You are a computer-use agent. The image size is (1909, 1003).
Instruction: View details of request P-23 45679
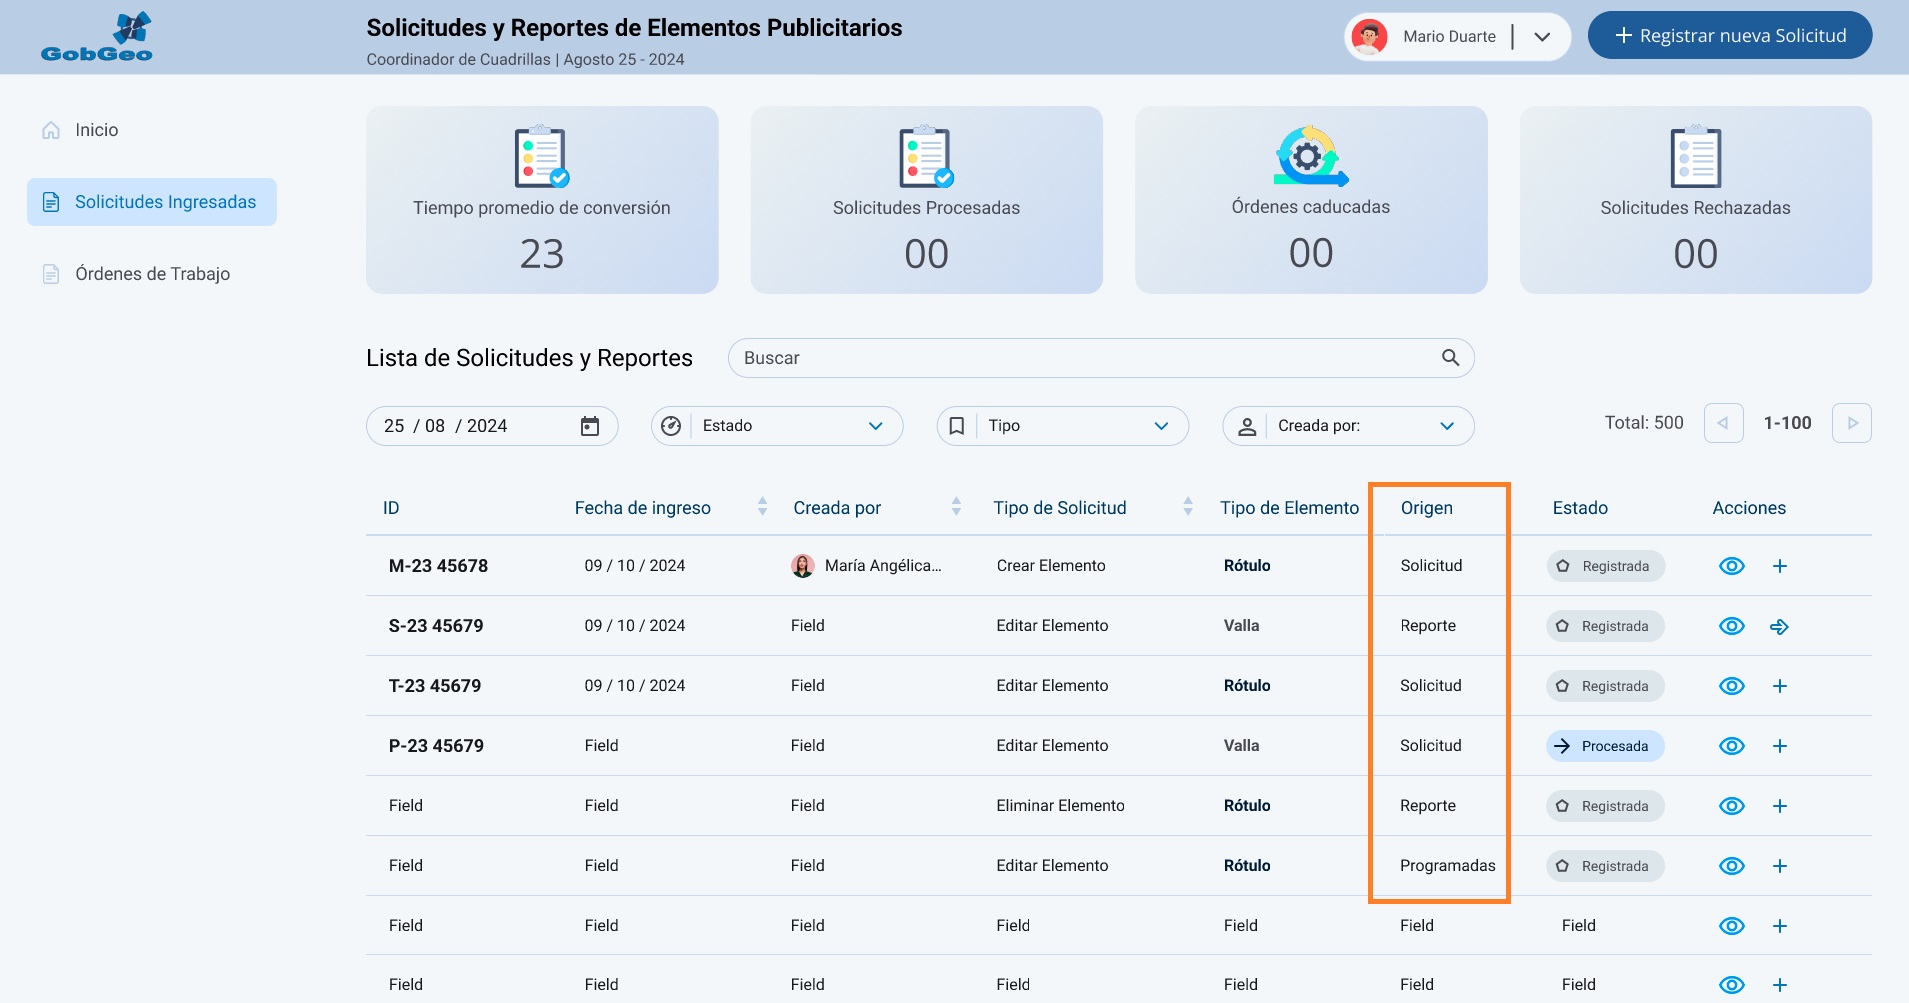tap(1731, 746)
